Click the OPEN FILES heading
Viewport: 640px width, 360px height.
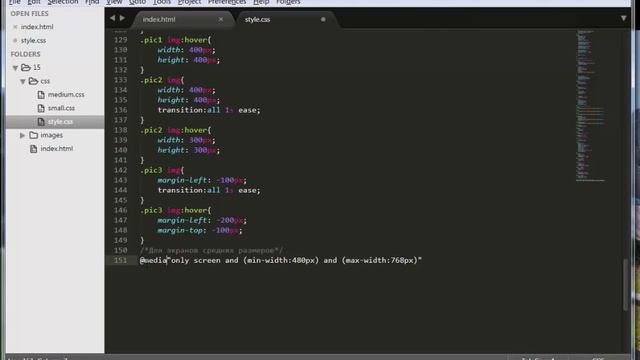(29, 13)
